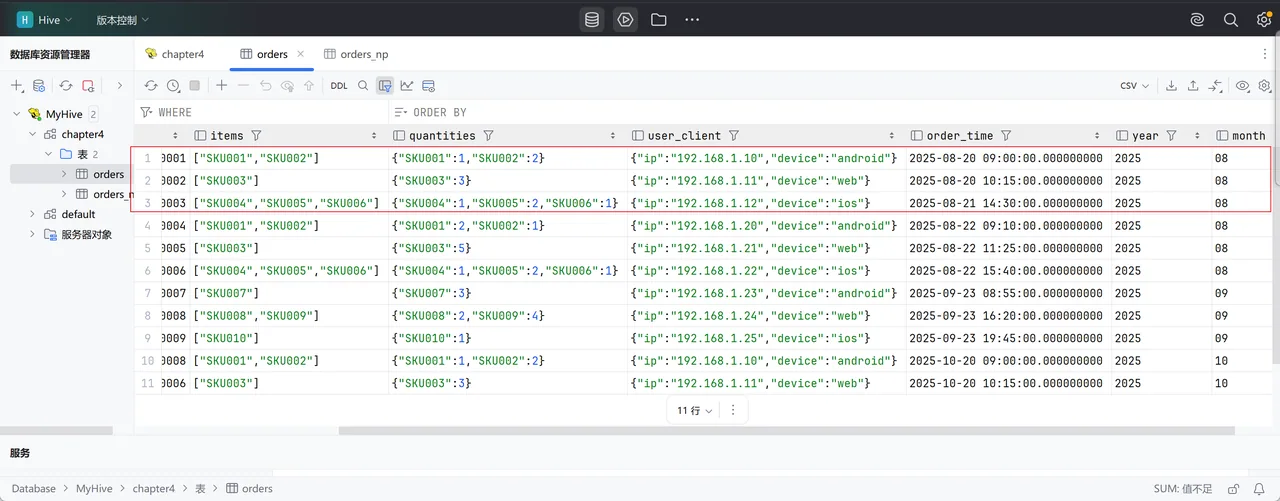Switch to the orders_np tab
The width and height of the screenshot is (1280, 501).
click(x=356, y=54)
